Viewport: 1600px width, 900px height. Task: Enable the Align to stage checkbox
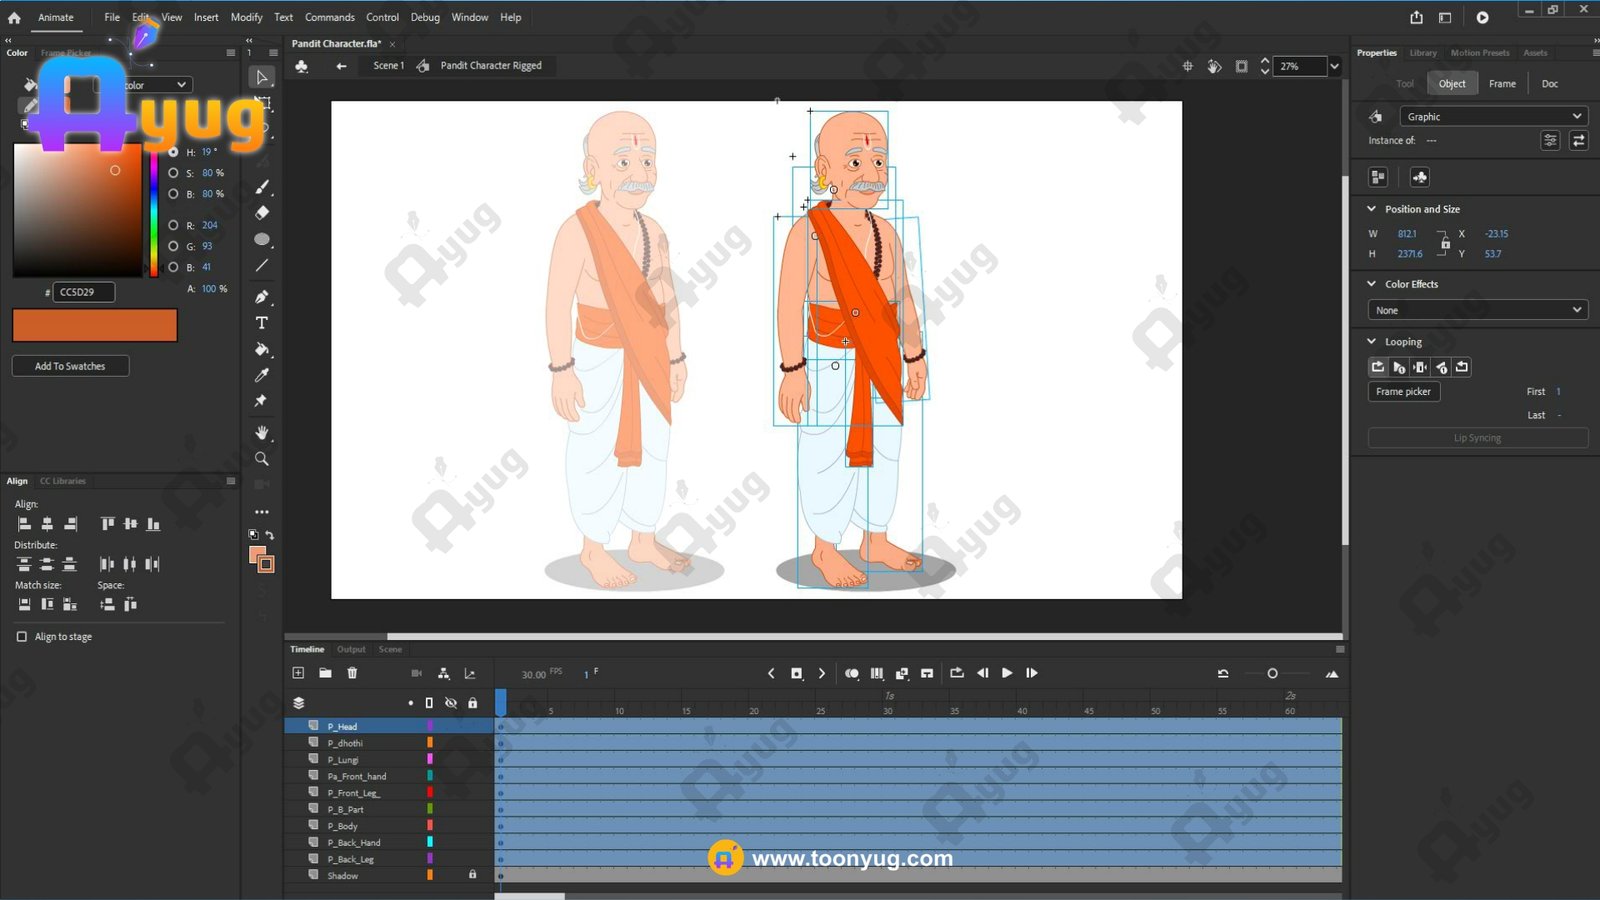(x=22, y=637)
